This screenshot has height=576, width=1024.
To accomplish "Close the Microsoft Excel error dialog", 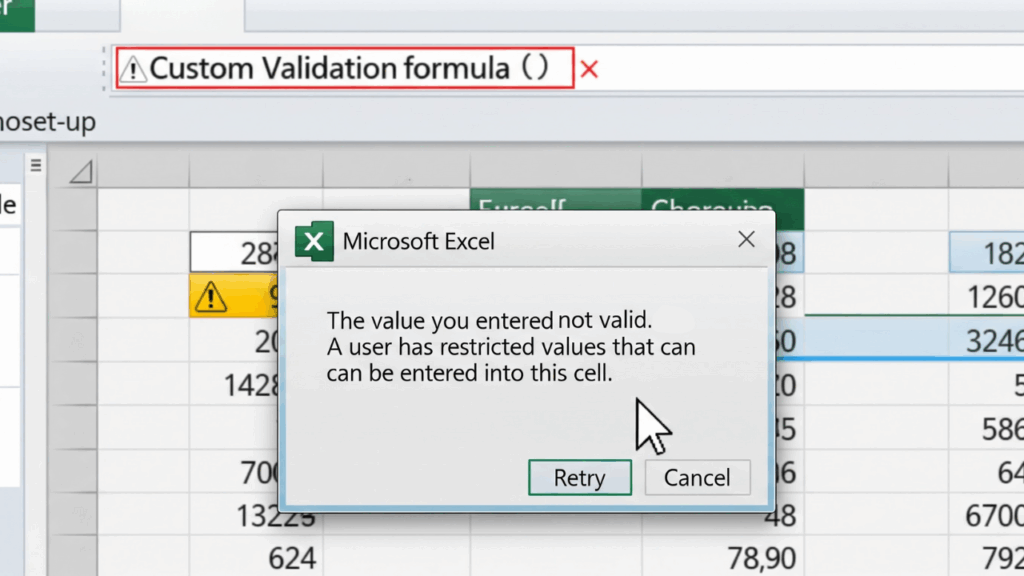I will pyautogui.click(x=746, y=240).
